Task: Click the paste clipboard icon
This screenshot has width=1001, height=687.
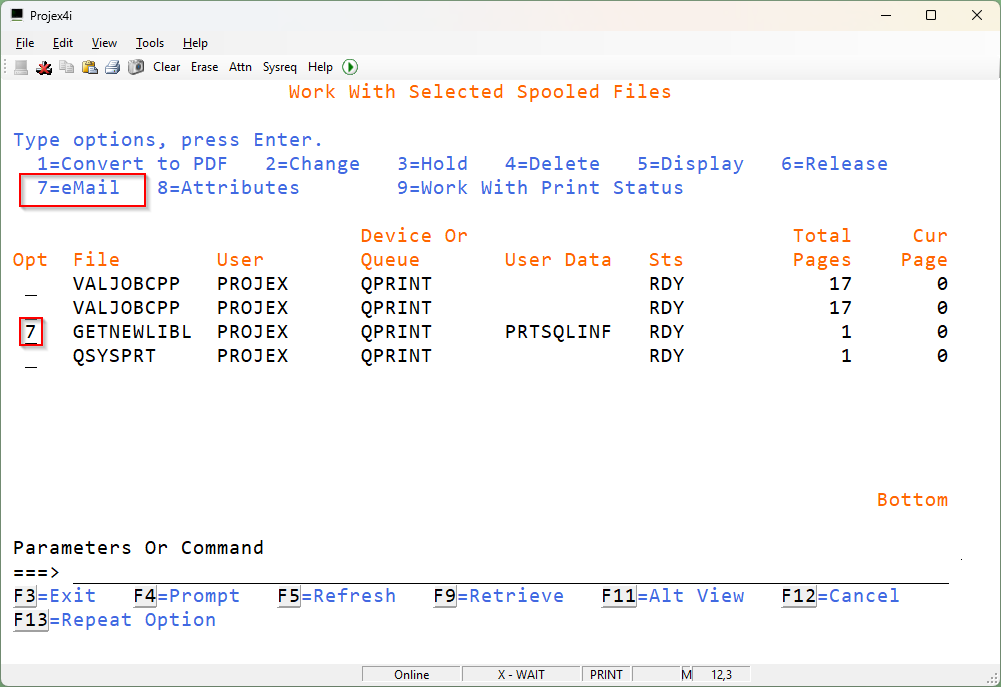Action: pyautogui.click(x=89, y=67)
